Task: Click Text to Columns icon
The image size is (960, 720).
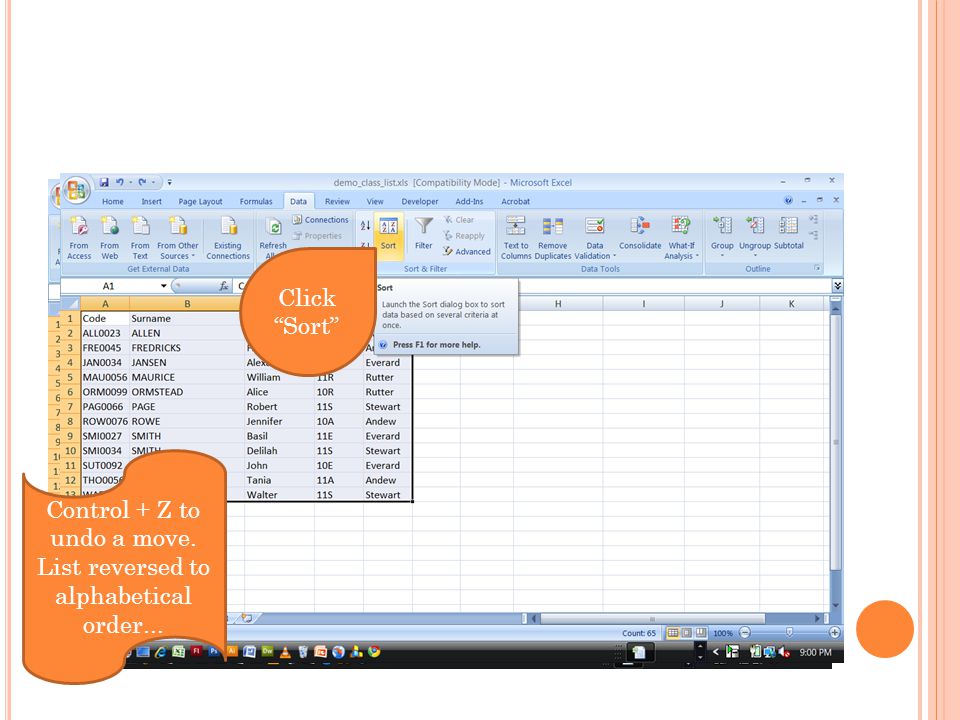Action: pyautogui.click(x=516, y=226)
